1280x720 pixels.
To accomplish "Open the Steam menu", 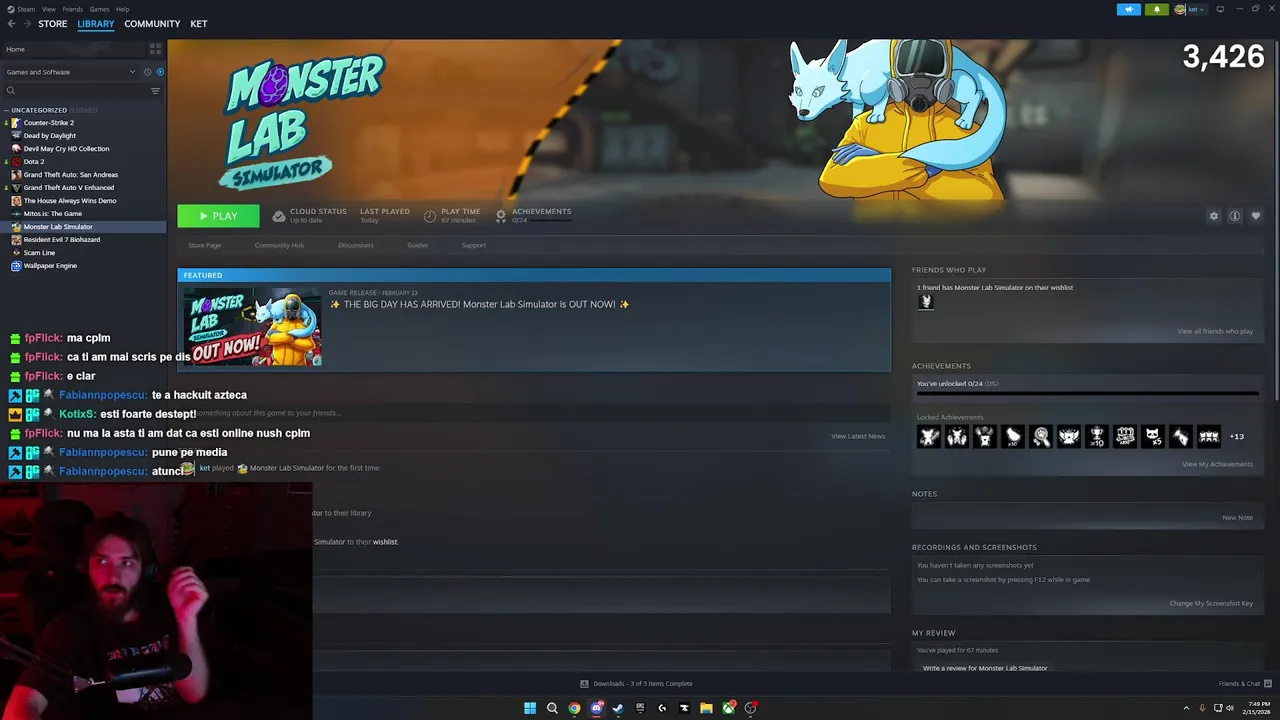I will point(24,9).
